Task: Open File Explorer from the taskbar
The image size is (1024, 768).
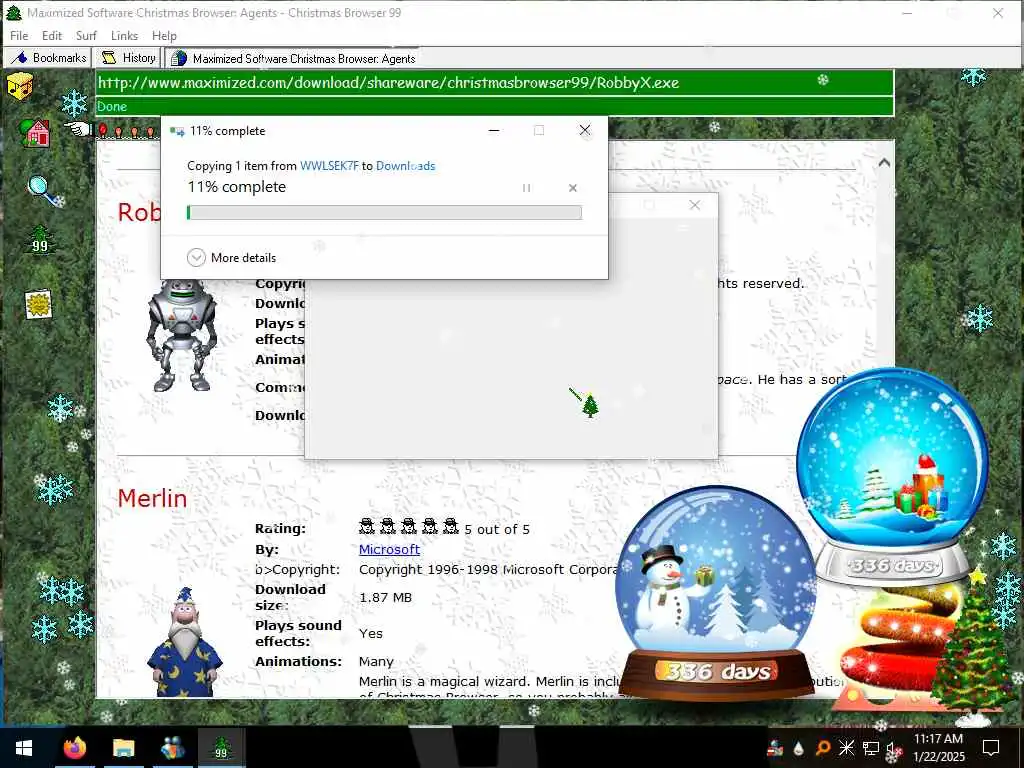Action: [123, 748]
